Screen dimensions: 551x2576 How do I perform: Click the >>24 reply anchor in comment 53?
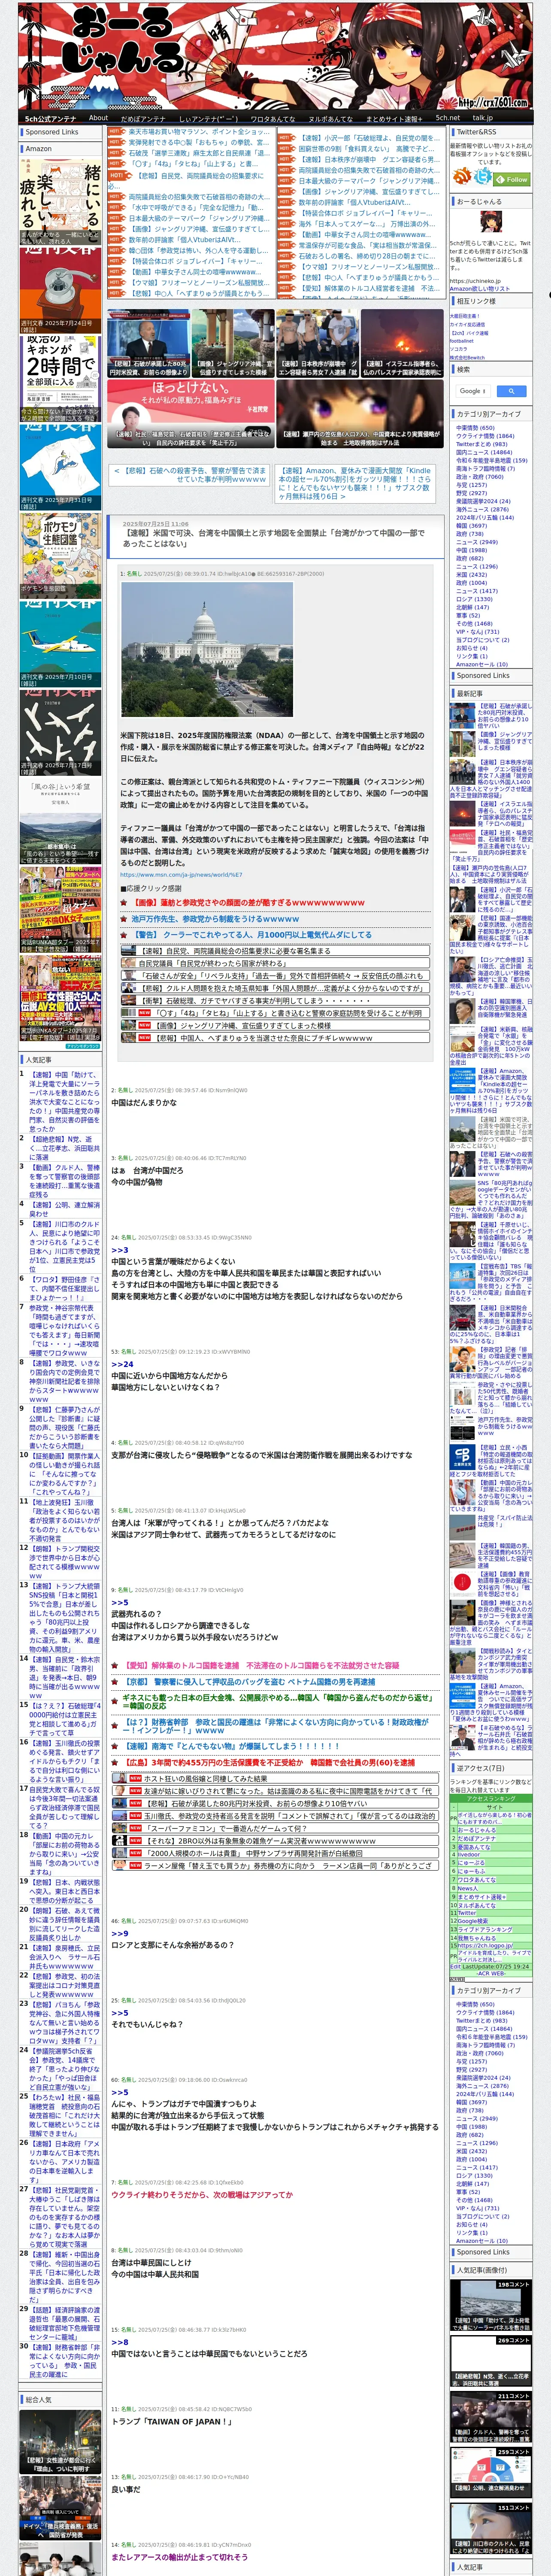coord(122,1364)
